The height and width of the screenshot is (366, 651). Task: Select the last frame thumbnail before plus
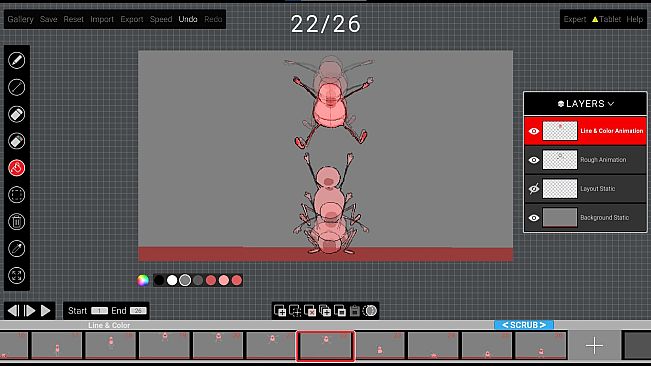click(541, 345)
